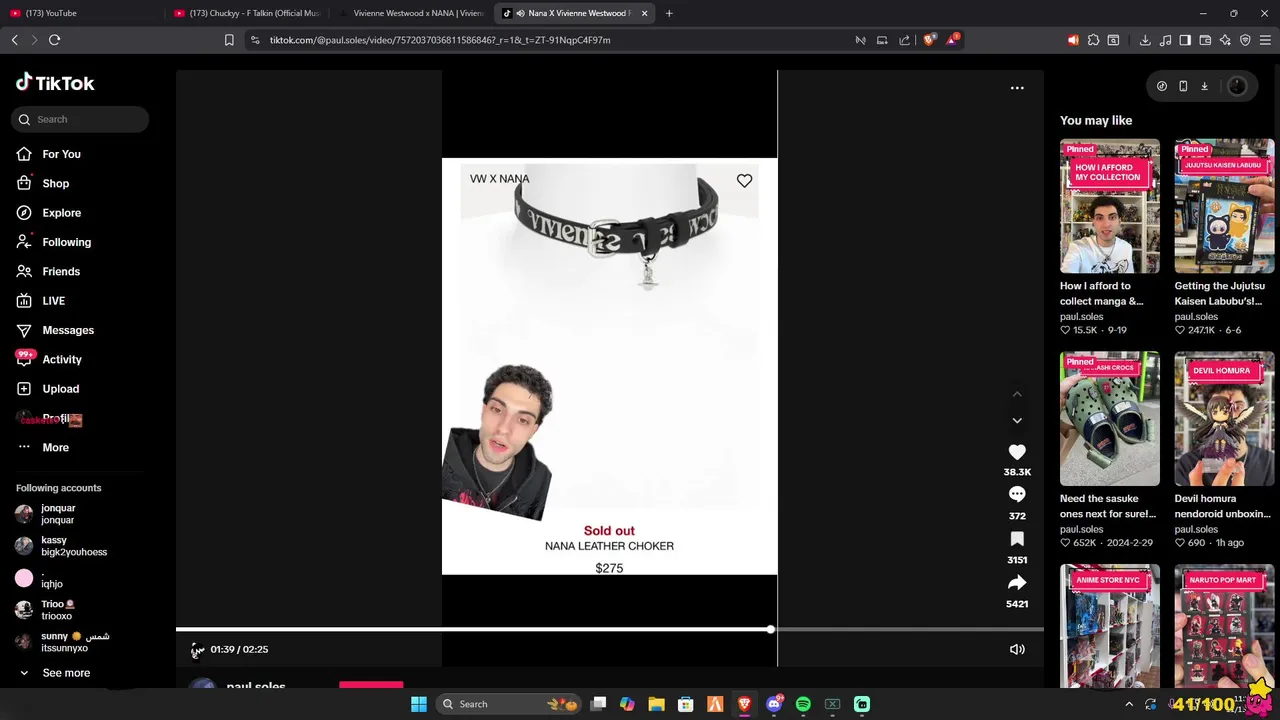Screen dimensions: 1280x720
Task: Open browser downloads icon
Action: pos(1145,40)
